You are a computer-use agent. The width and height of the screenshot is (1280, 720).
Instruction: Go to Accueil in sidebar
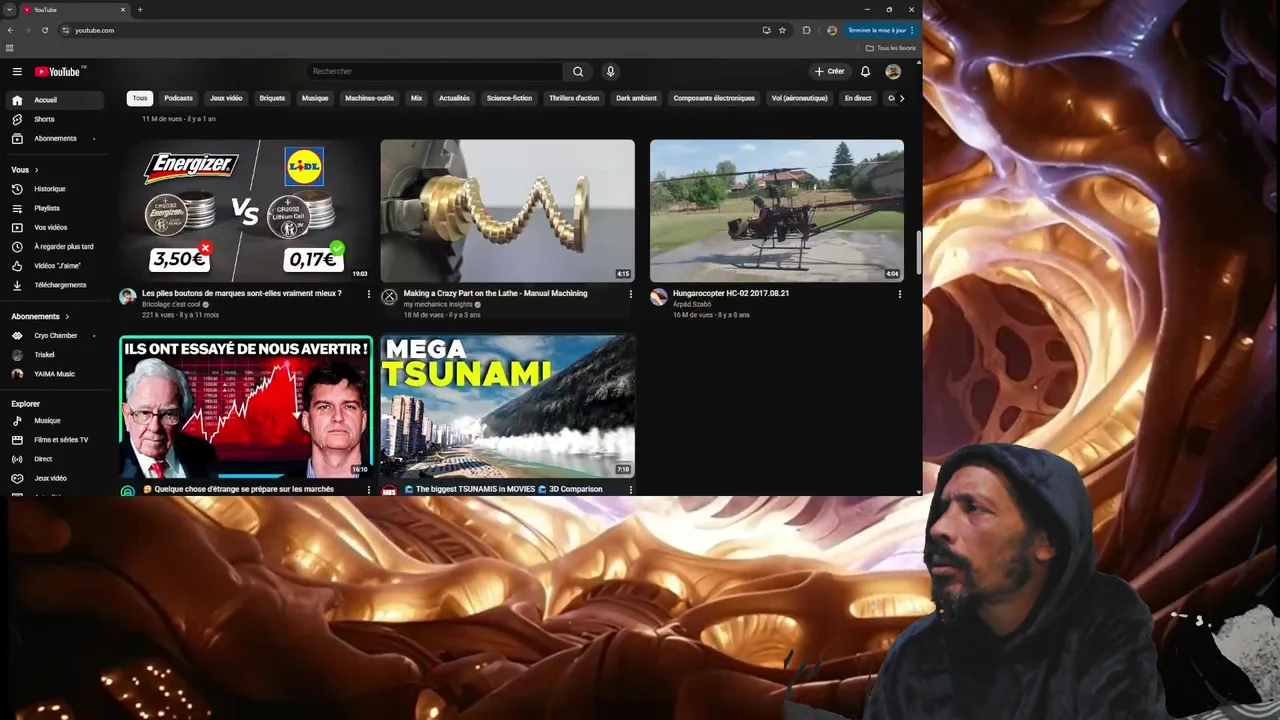pyautogui.click(x=56, y=100)
